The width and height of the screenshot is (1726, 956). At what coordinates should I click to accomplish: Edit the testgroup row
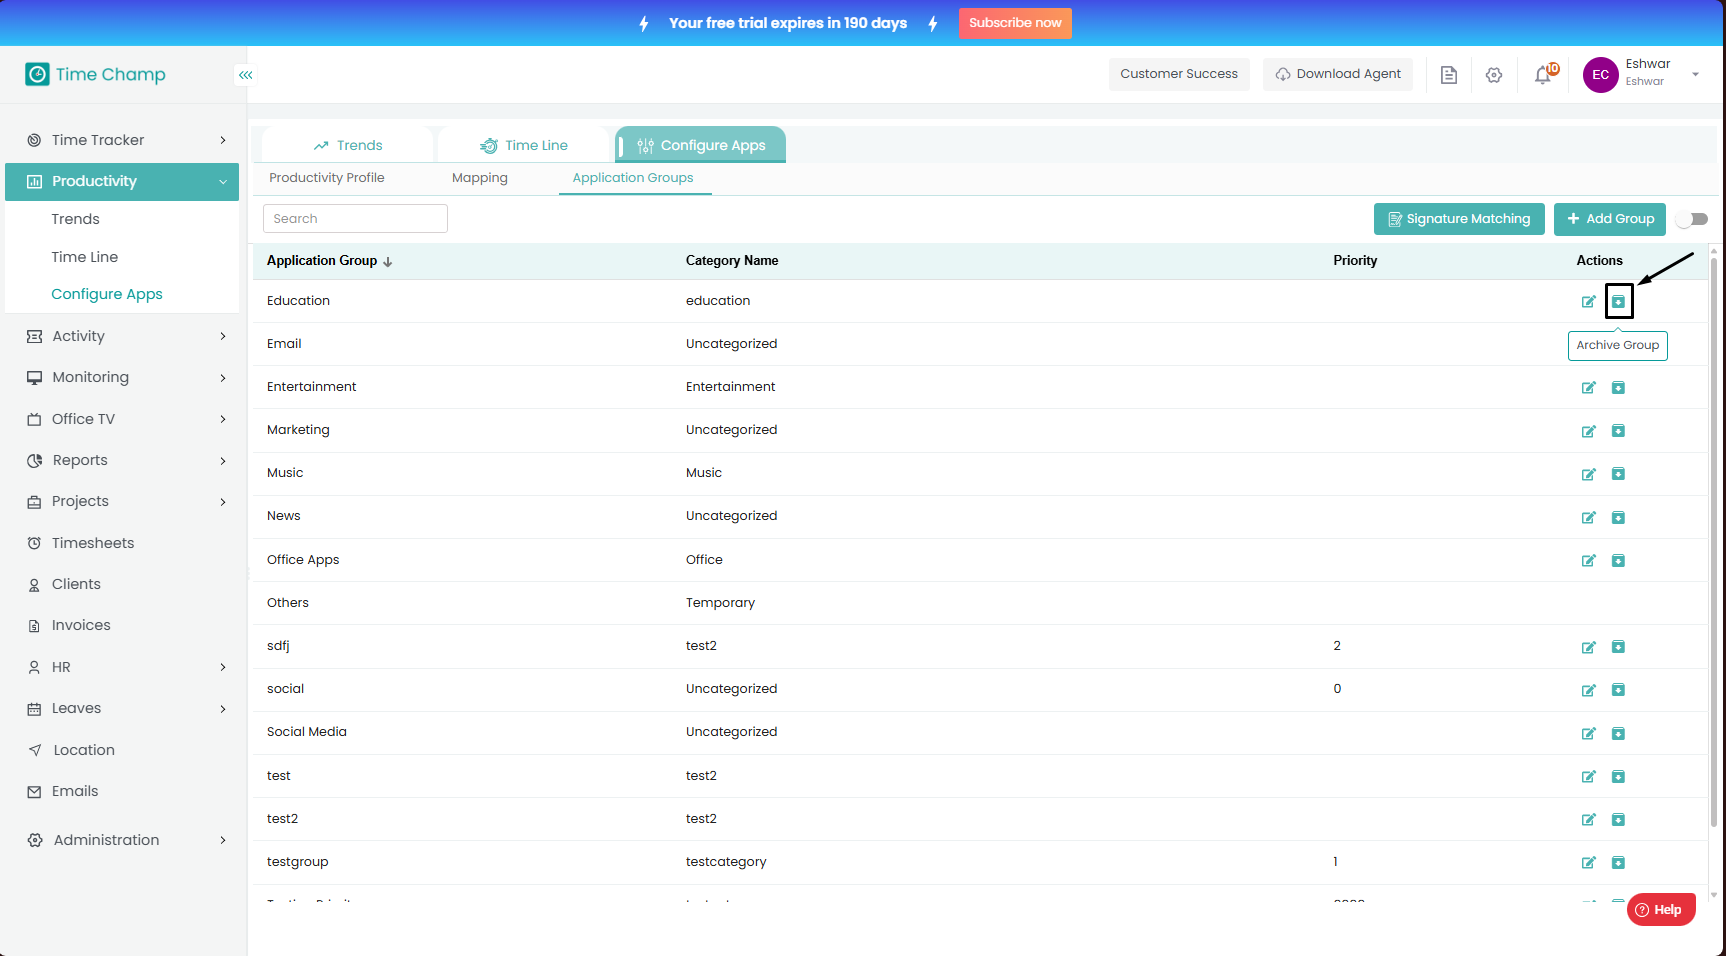click(x=1588, y=863)
